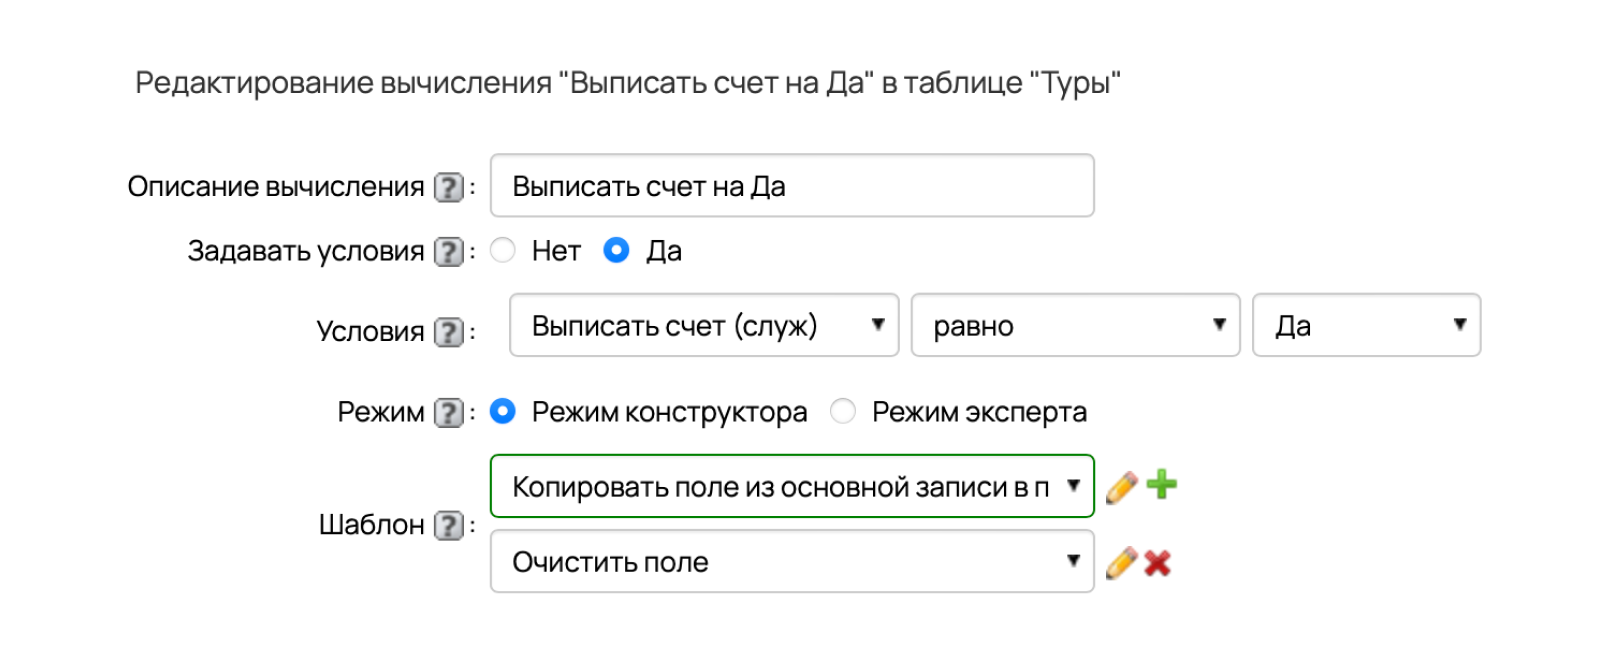Choose Режим конструктора radio option
The width and height of the screenshot is (1600, 654).
503,411
